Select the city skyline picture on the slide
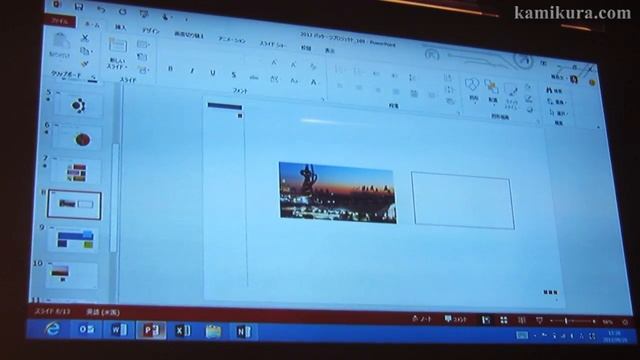This screenshot has width=640, height=360. pyautogui.click(x=338, y=192)
